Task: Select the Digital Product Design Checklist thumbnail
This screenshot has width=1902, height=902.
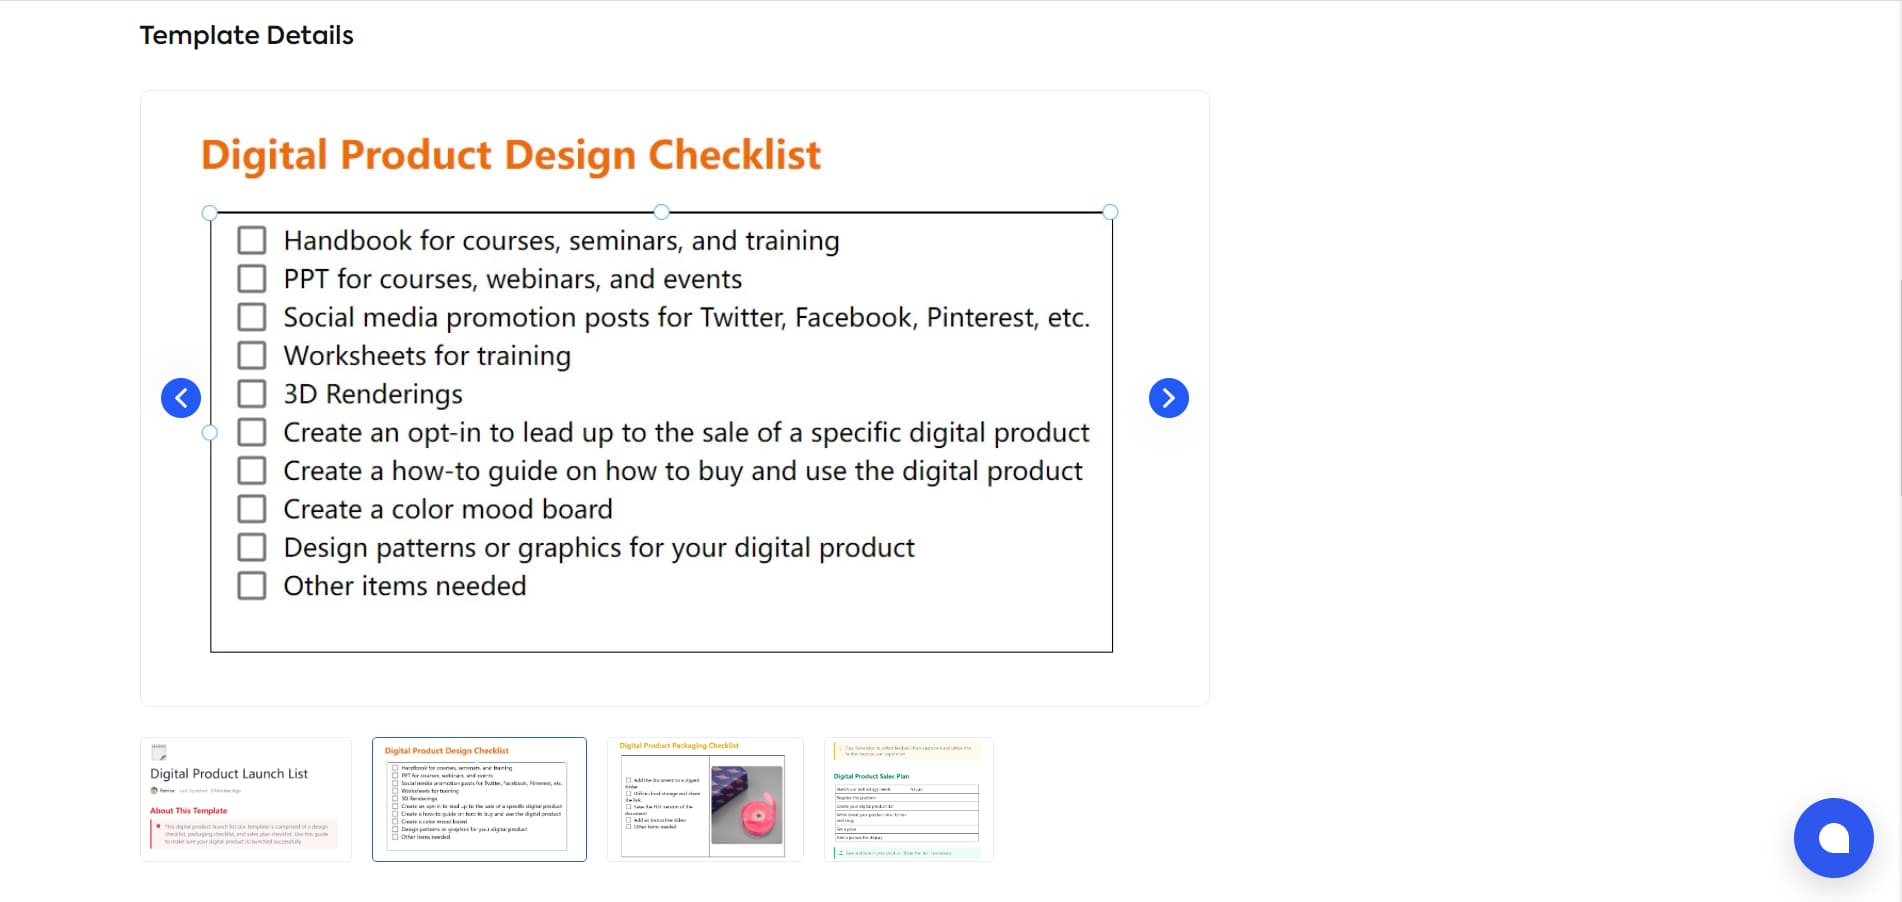Action: click(x=479, y=798)
